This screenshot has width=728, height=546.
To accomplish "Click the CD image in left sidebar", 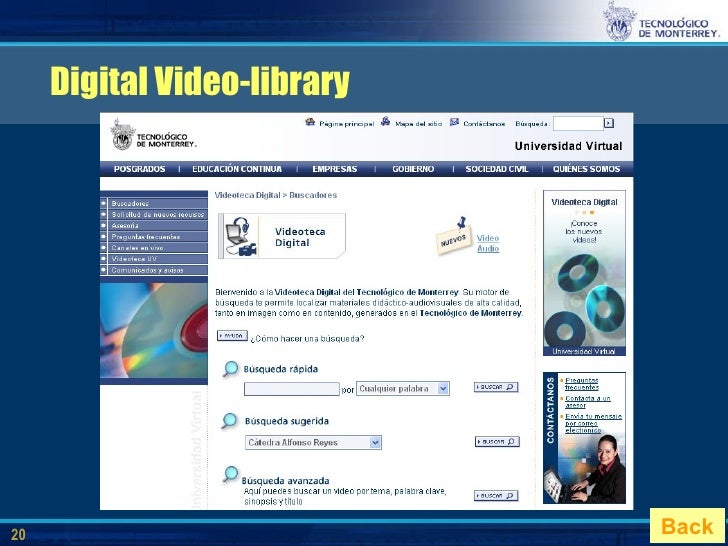I will click(154, 331).
